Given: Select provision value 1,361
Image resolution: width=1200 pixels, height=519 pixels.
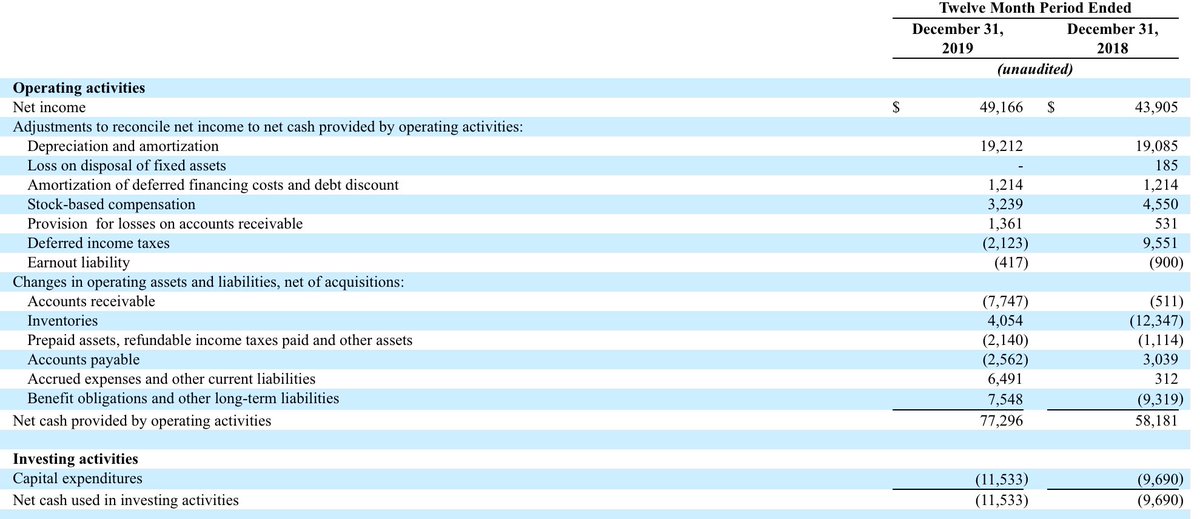Looking at the screenshot, I should (x=1006, y=223).
